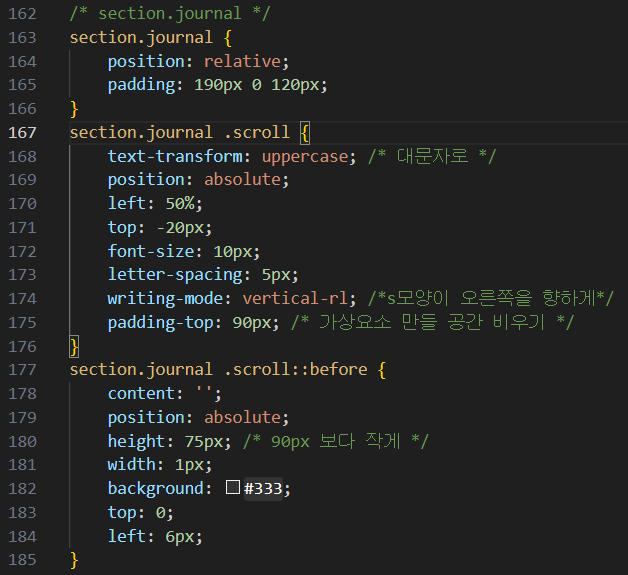Click 'absolute' value on line 169

pyautogui.click(x=243, y=179)
